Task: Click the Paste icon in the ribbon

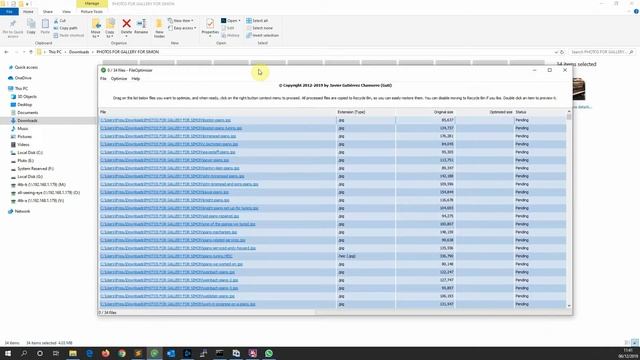Action: click(45, 23)
